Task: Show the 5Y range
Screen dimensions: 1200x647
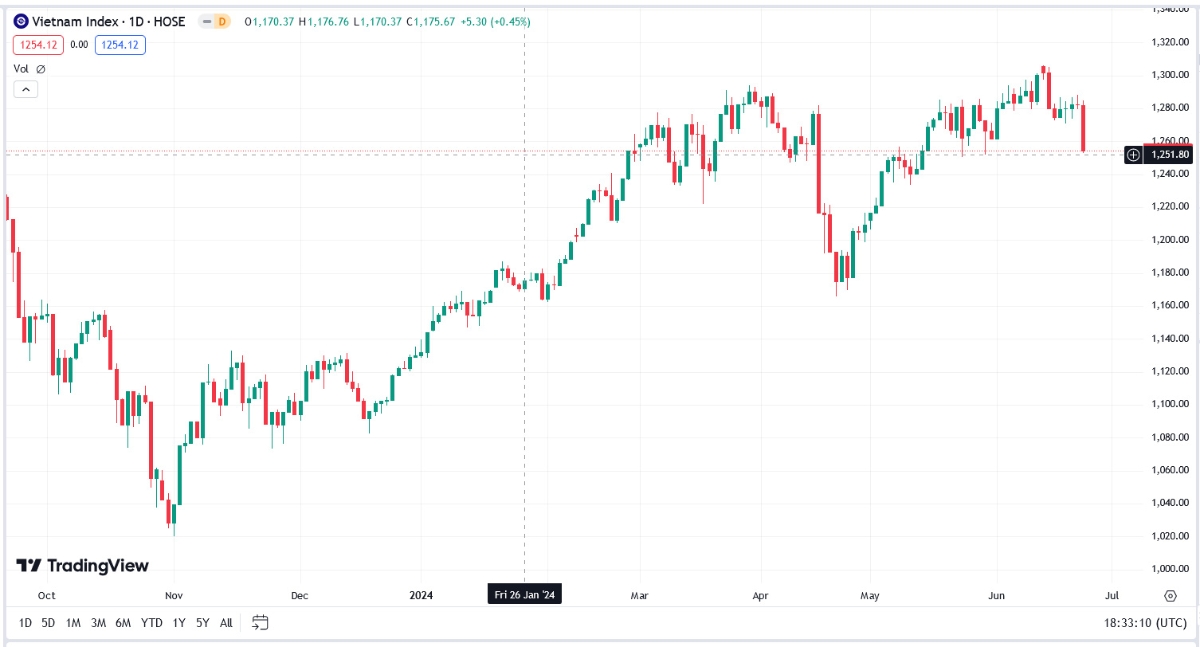Action: coord(203,623)
